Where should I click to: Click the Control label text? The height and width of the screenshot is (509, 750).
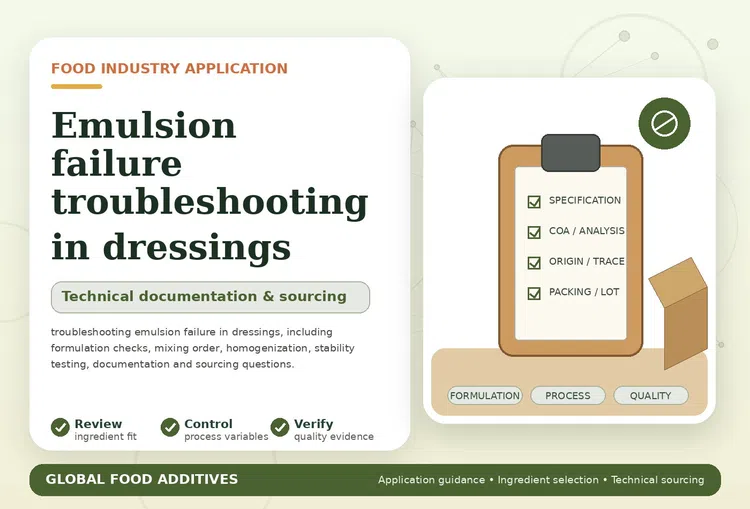209,424
